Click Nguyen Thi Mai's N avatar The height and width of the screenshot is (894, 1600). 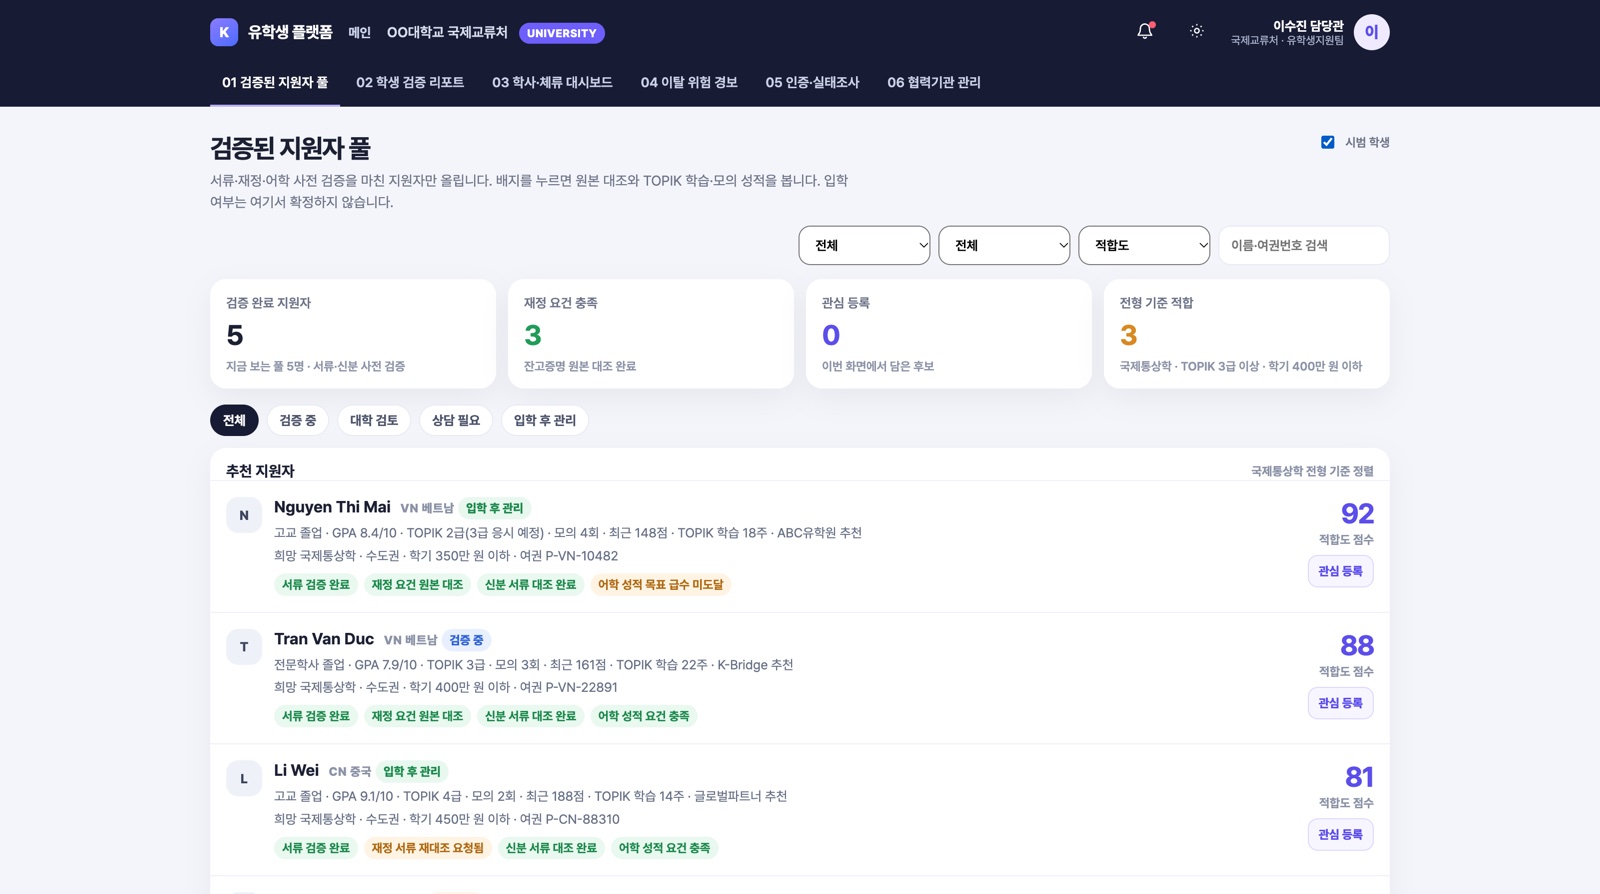[x=244, y=515]
